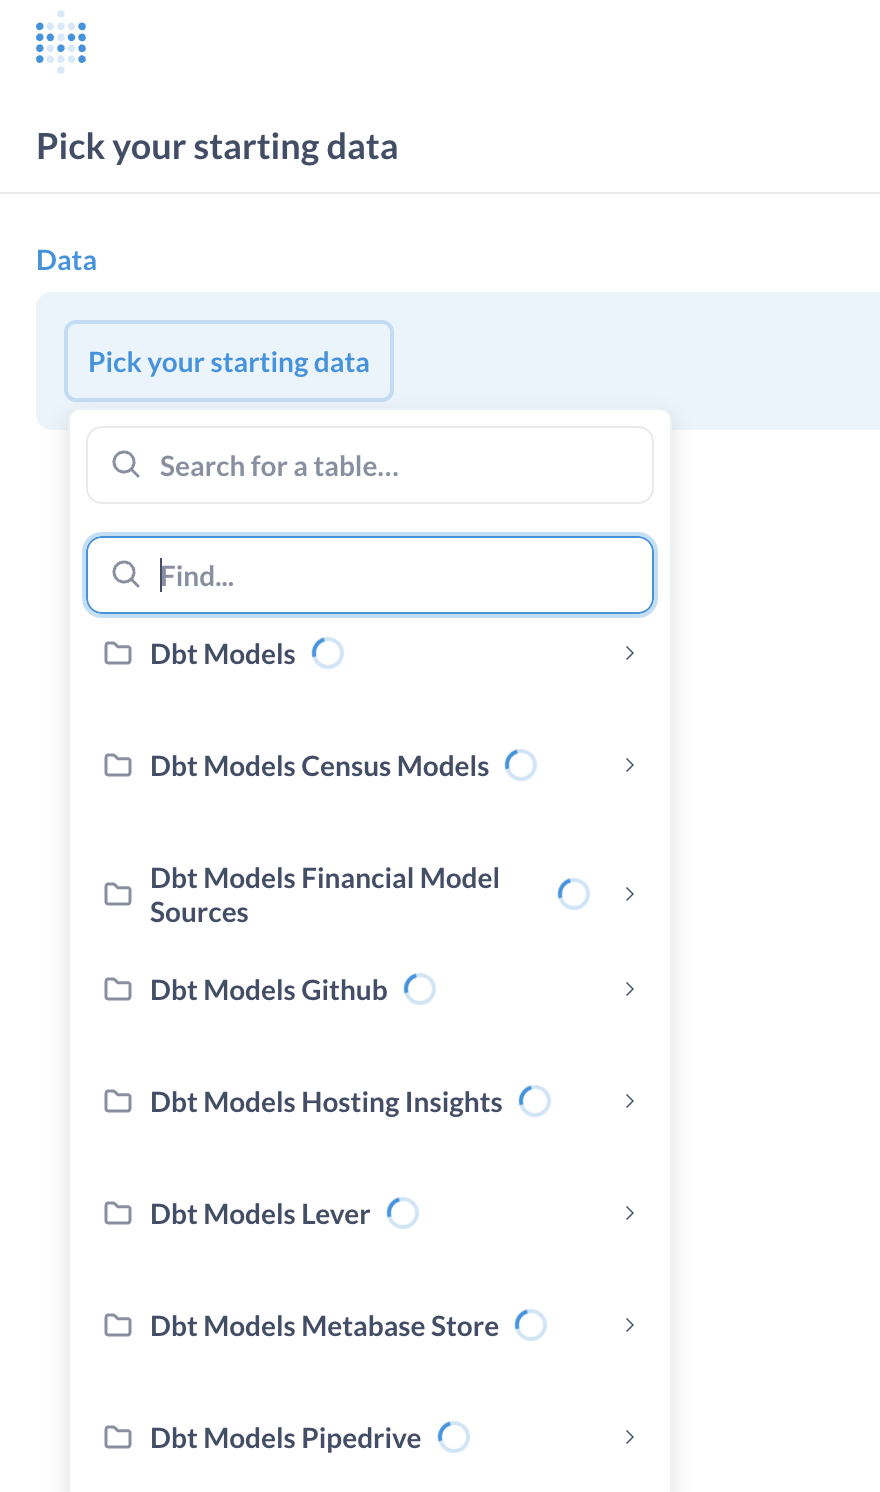
Task: Click the Metabase logo icon
Action: [x=60, y=42]
